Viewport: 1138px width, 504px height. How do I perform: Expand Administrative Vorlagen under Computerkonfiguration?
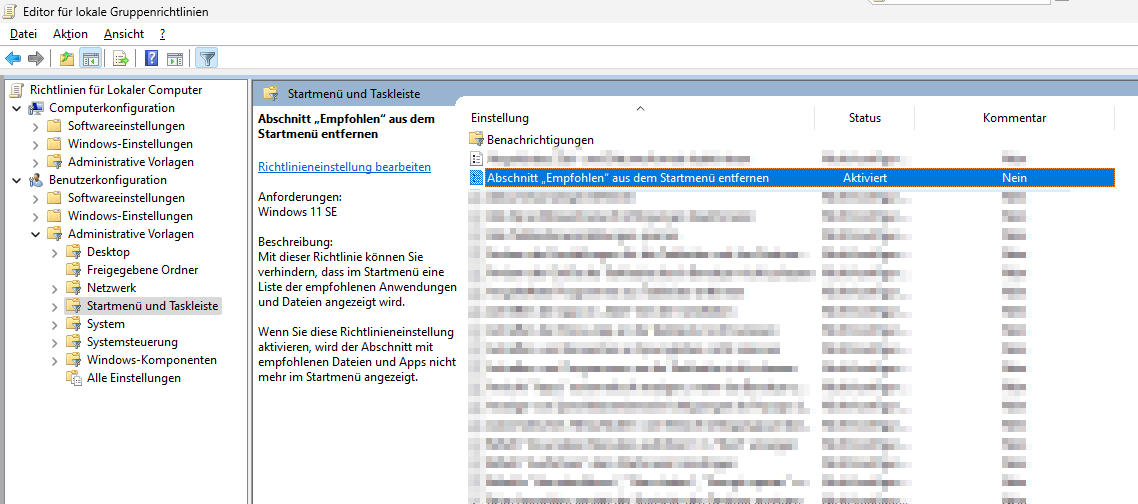(36, 162)
